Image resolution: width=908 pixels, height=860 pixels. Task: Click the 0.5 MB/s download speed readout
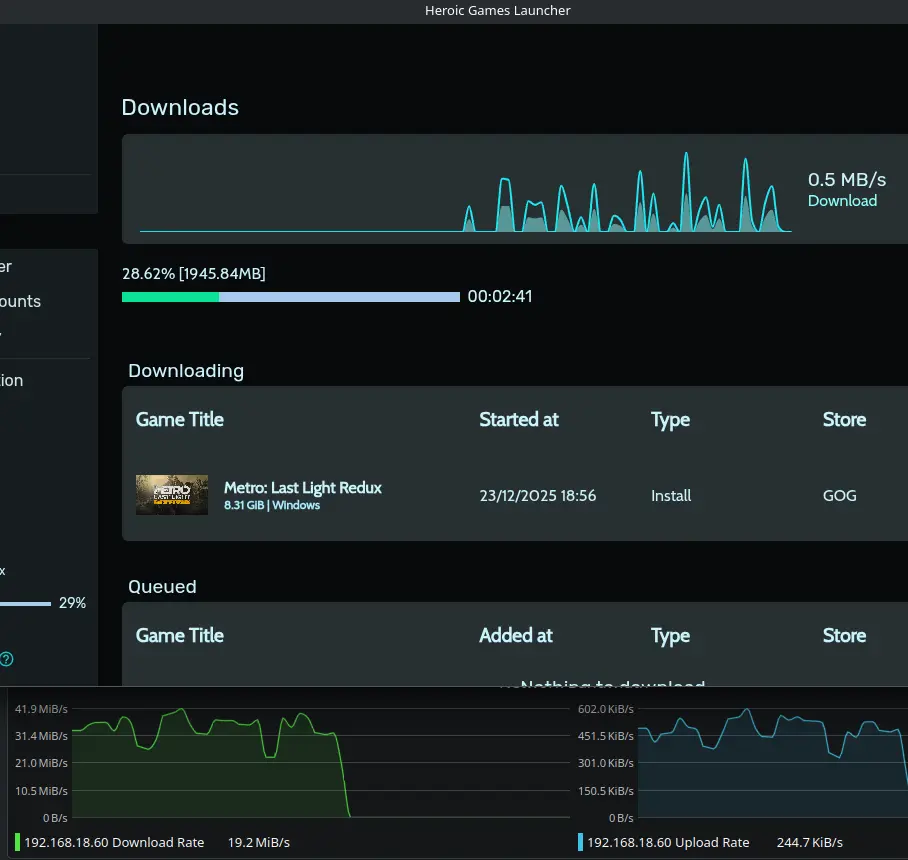(846, 180)
